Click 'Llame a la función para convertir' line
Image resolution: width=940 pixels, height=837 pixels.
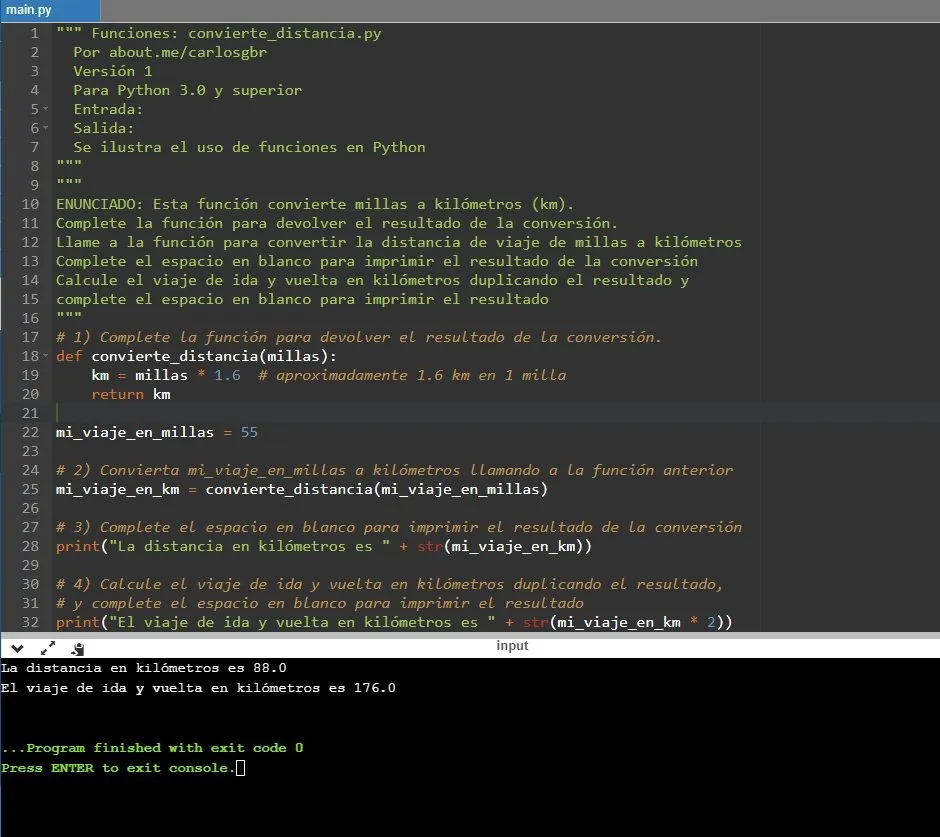click(399, 242)
